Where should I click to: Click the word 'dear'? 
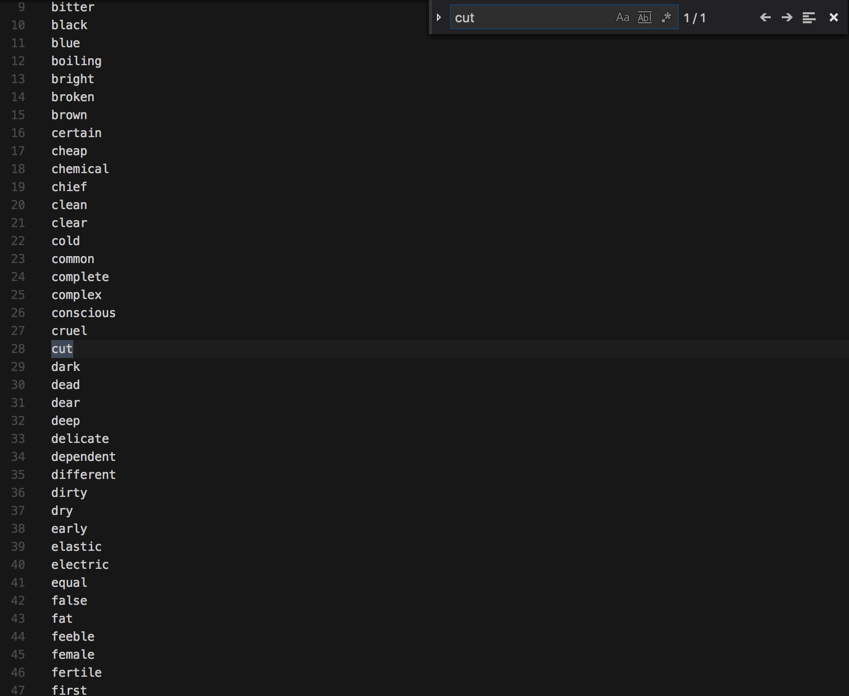click(x=66, y=402)
